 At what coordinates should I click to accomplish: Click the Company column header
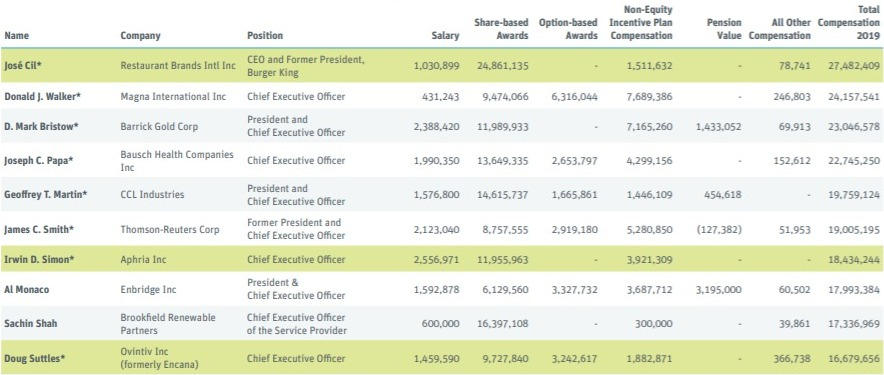pyautogui.click(x=140, y=36)
